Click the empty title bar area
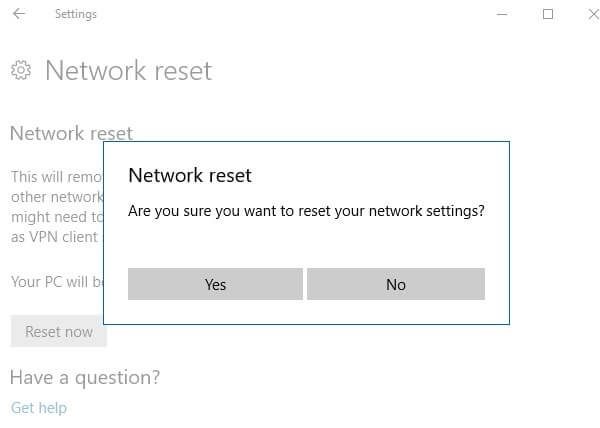The image size is (600, 428). click(x=300, y=14)
